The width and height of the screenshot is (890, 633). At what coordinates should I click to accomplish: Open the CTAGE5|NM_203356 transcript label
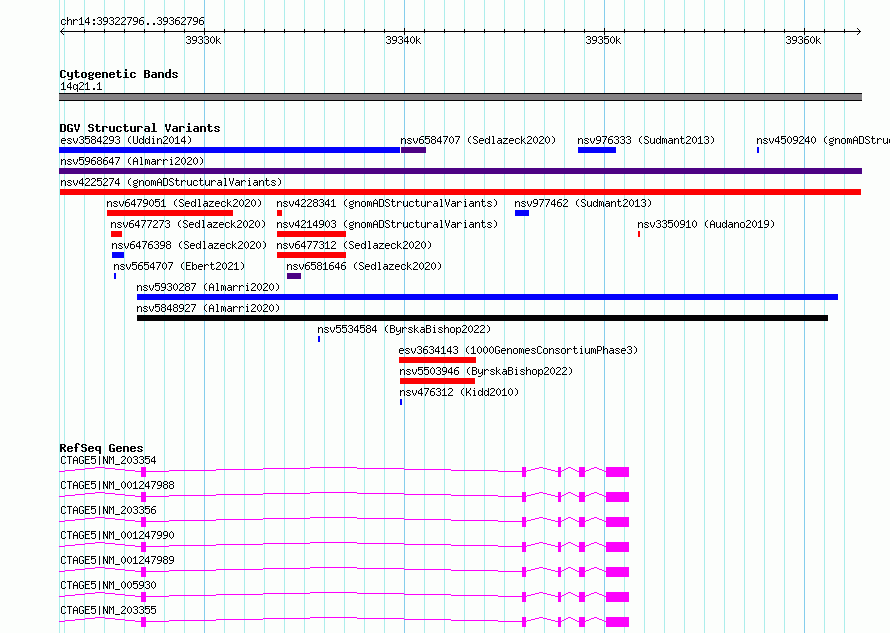click(108, 510)
